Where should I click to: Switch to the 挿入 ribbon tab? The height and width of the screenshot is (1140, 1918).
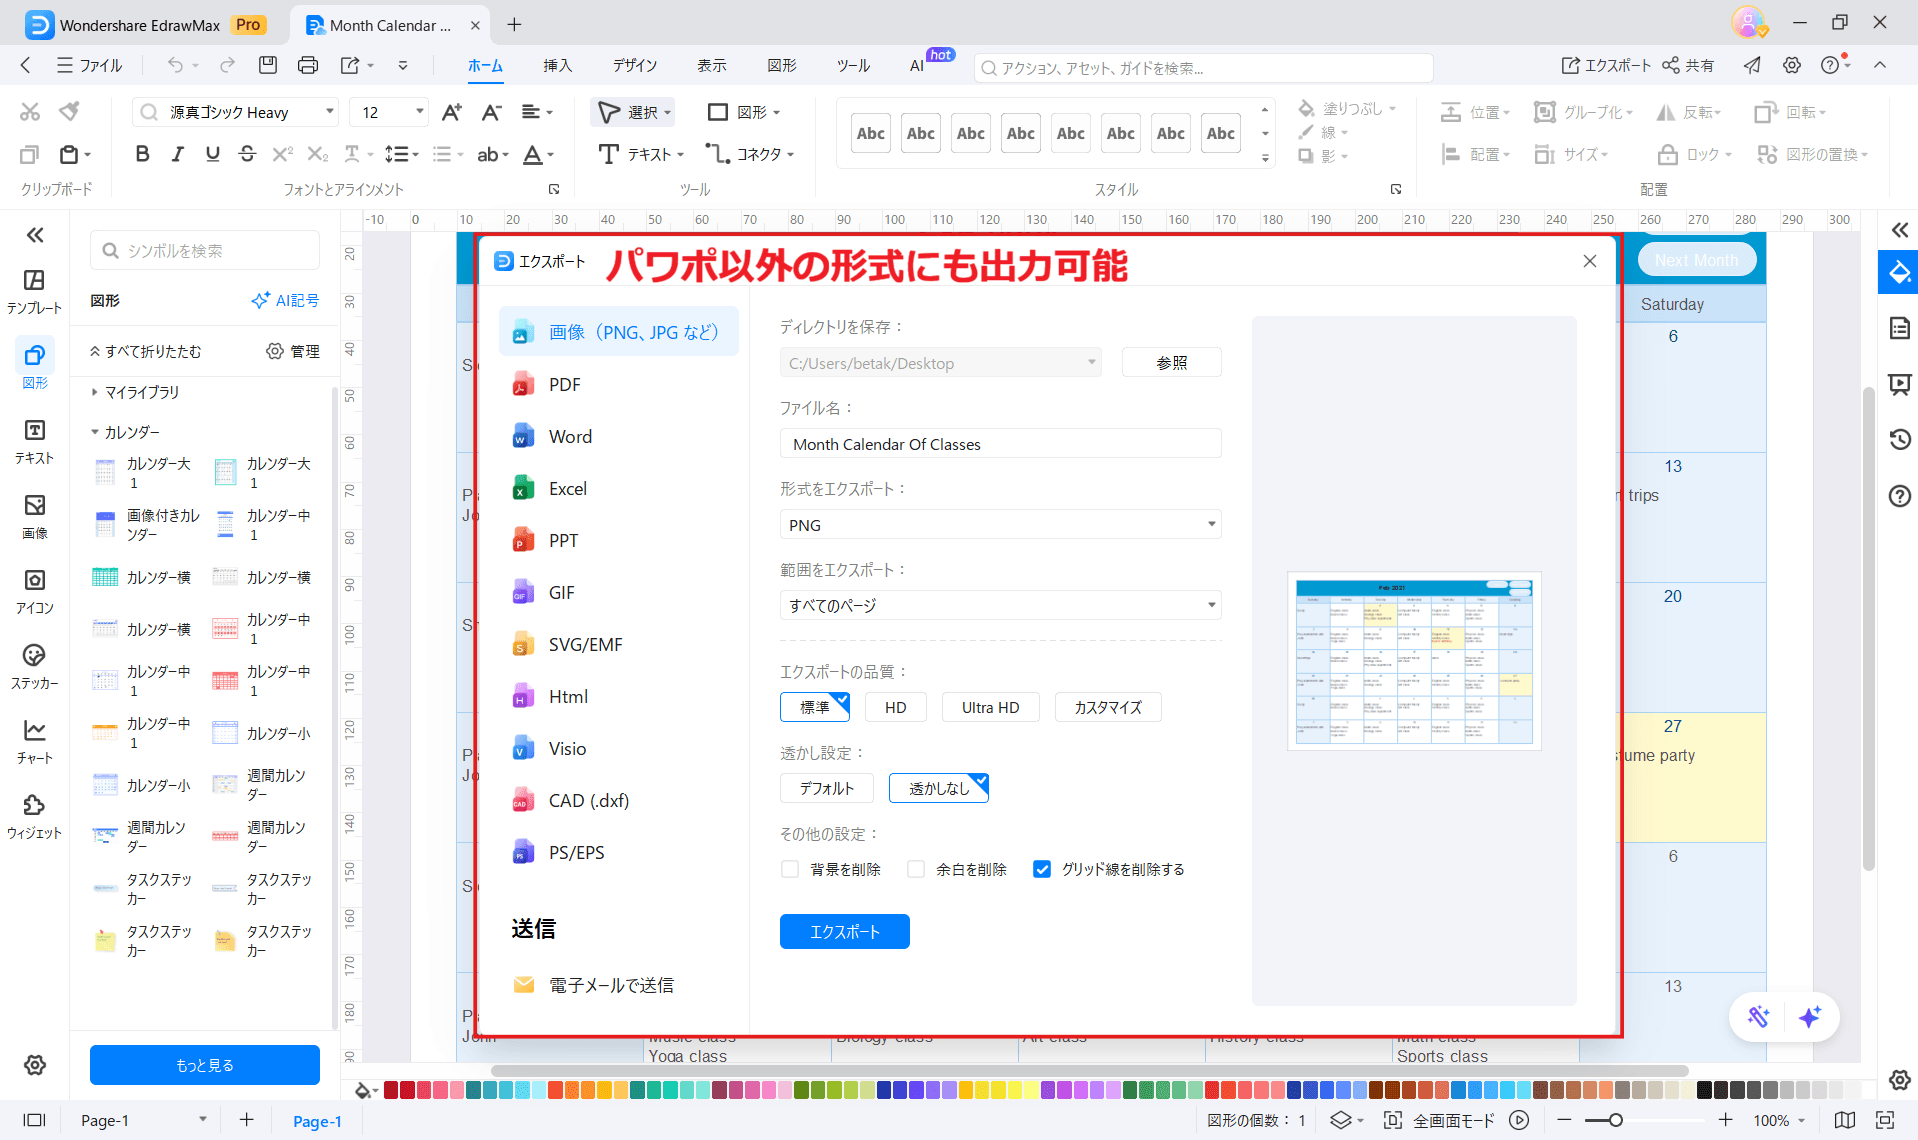[557, 65]
